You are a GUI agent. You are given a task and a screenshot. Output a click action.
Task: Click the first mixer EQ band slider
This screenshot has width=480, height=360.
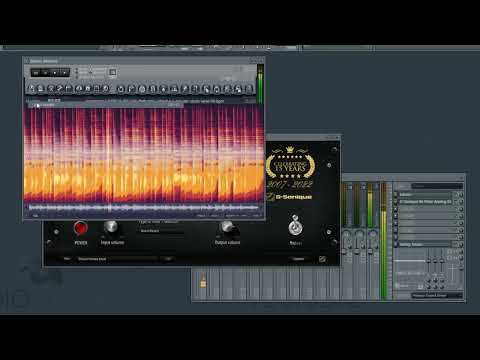[x=429, y=261]
